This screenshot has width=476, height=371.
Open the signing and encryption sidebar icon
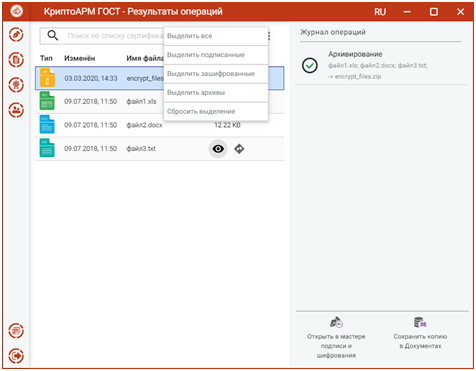(16, 35)
